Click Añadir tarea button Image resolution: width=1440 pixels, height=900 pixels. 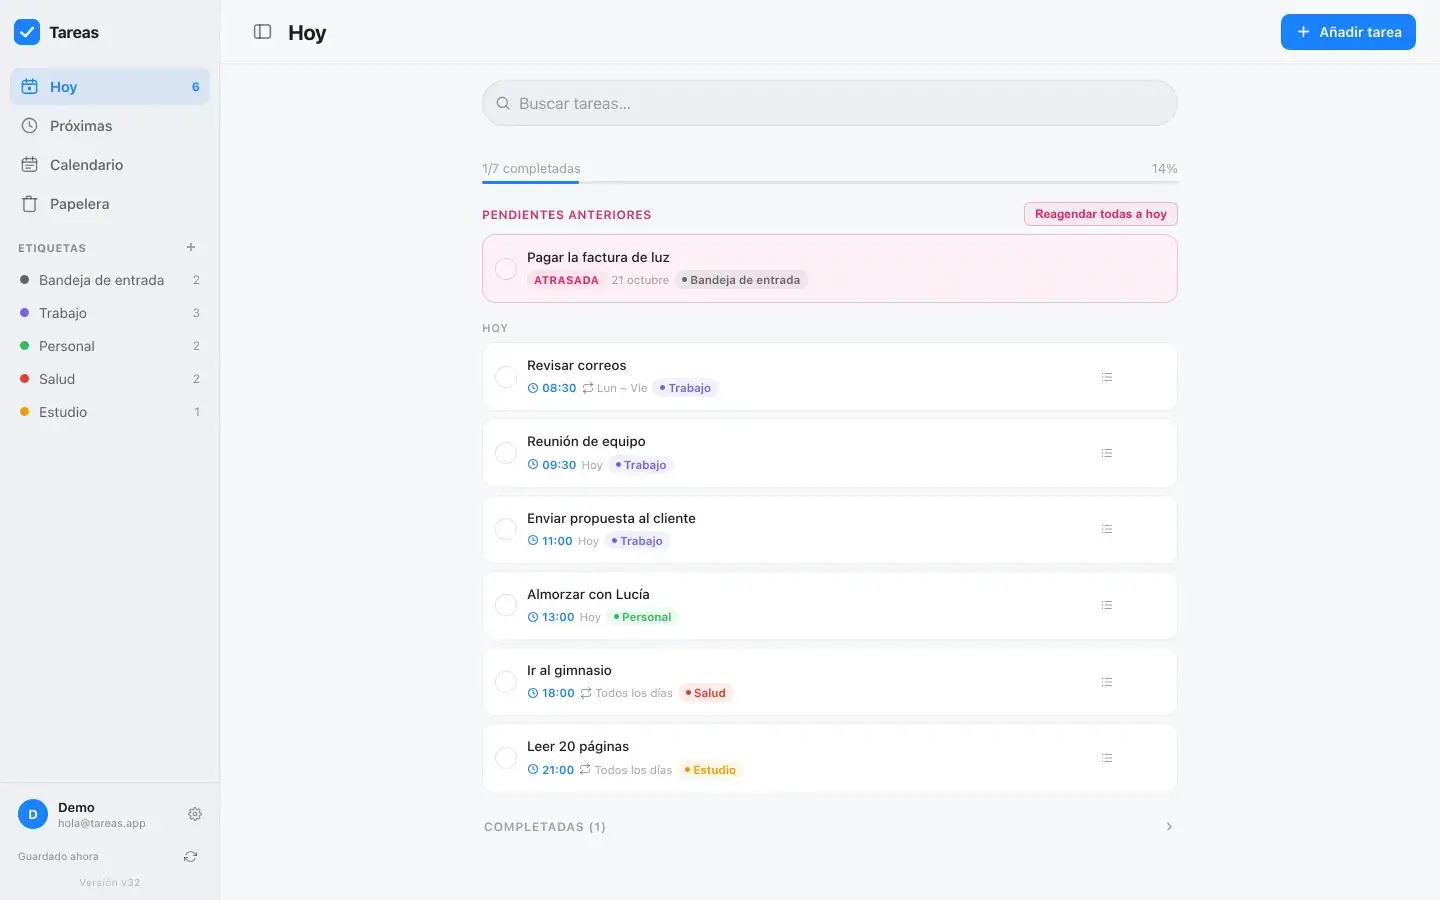tap(1348, 32)
